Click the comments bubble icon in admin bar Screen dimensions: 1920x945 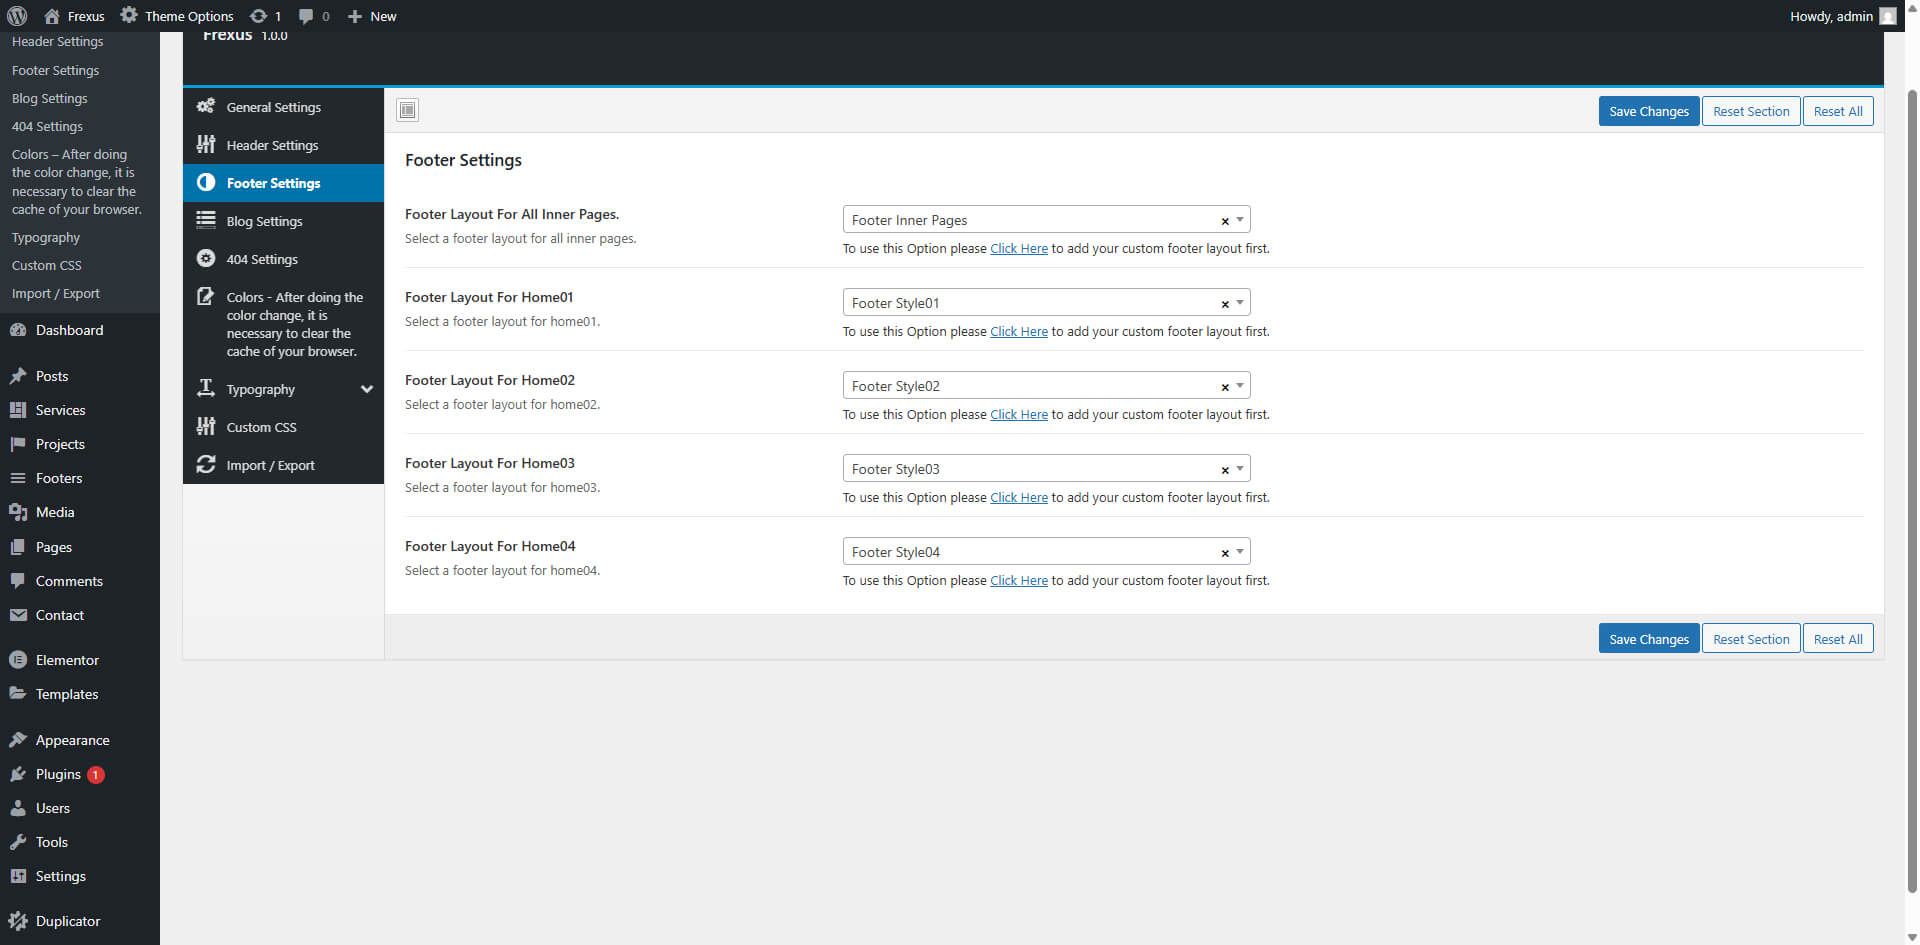tap(306, 16)
